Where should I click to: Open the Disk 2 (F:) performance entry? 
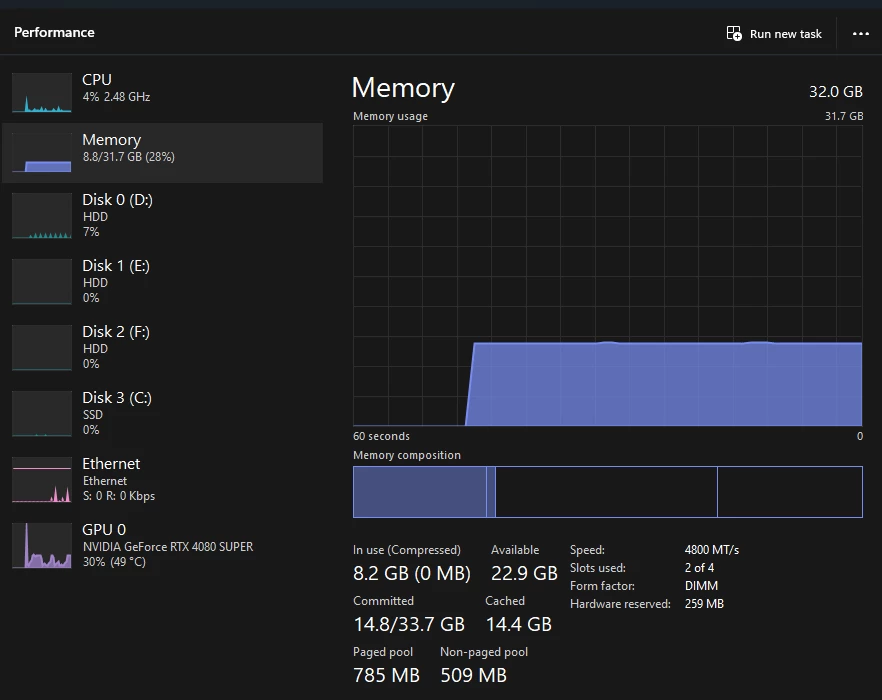162,347
